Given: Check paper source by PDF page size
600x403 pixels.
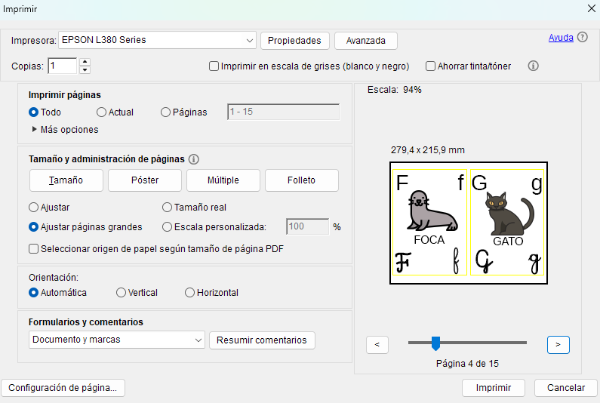Looking at the screenshot, I should click(35, 249).
